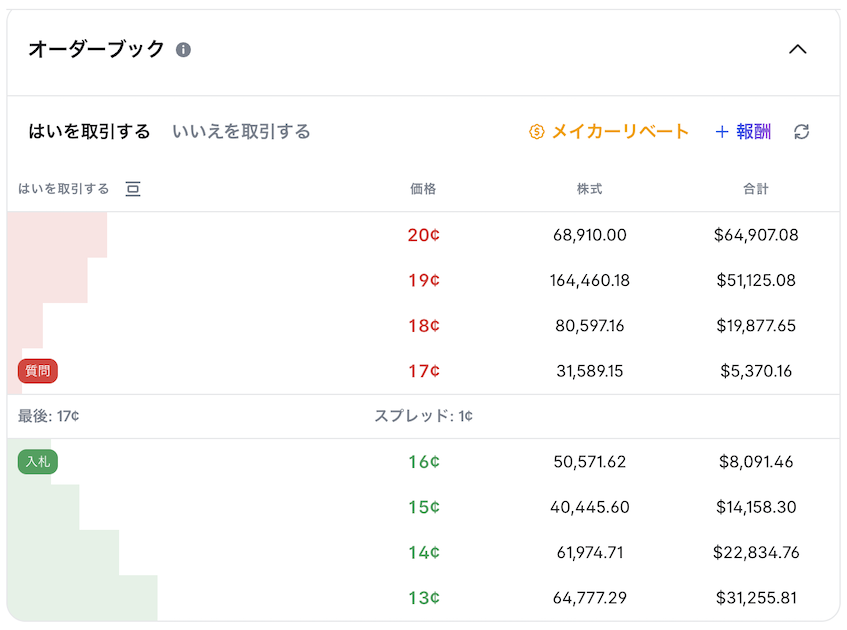Click shares value 164,460.18
This screenshot has height=630, width=847.
click(589, 280)
